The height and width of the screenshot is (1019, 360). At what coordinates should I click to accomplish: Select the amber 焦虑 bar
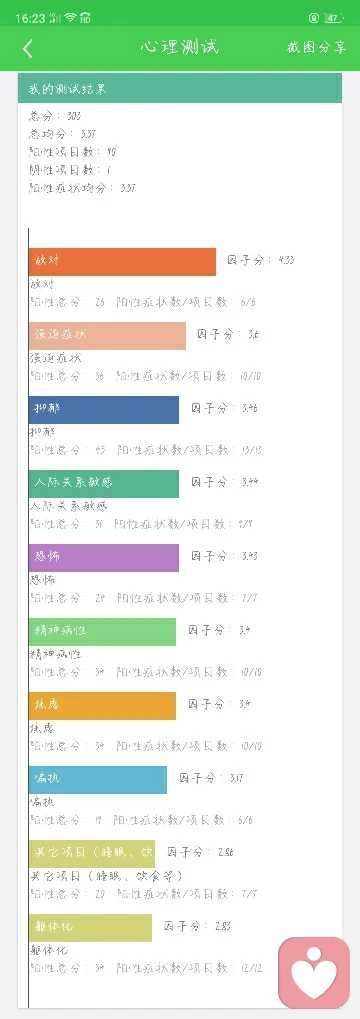coord(103,706)
